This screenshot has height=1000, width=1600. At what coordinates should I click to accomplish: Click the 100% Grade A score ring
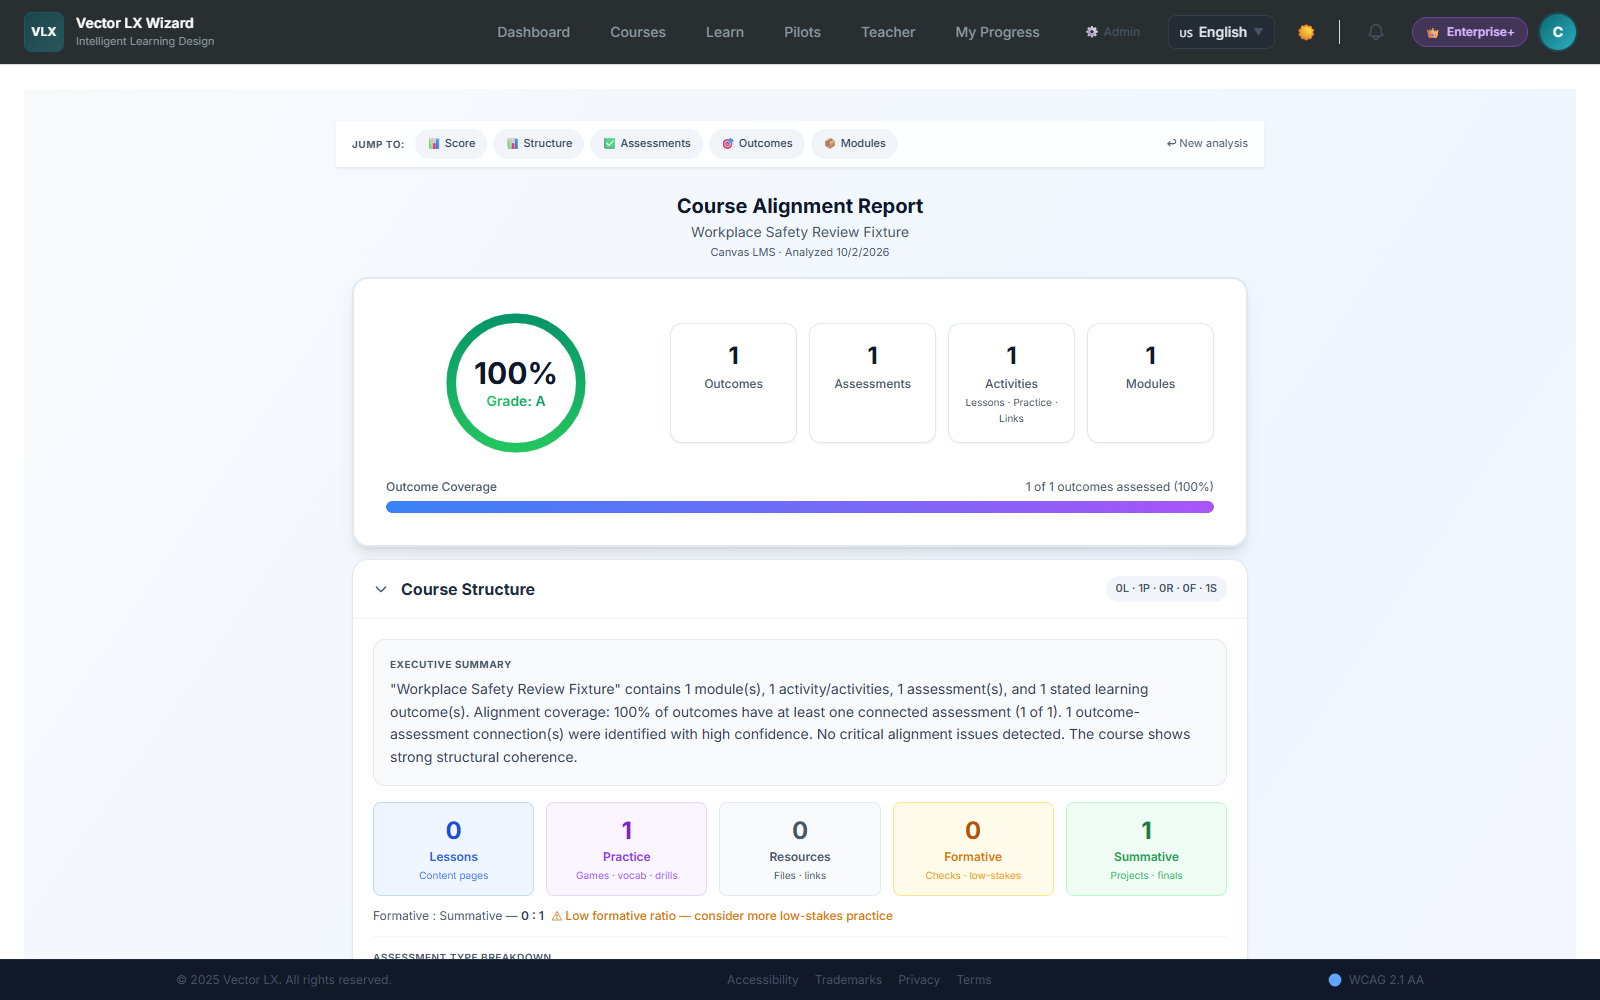pyautogui.click(x=516, y=383)
